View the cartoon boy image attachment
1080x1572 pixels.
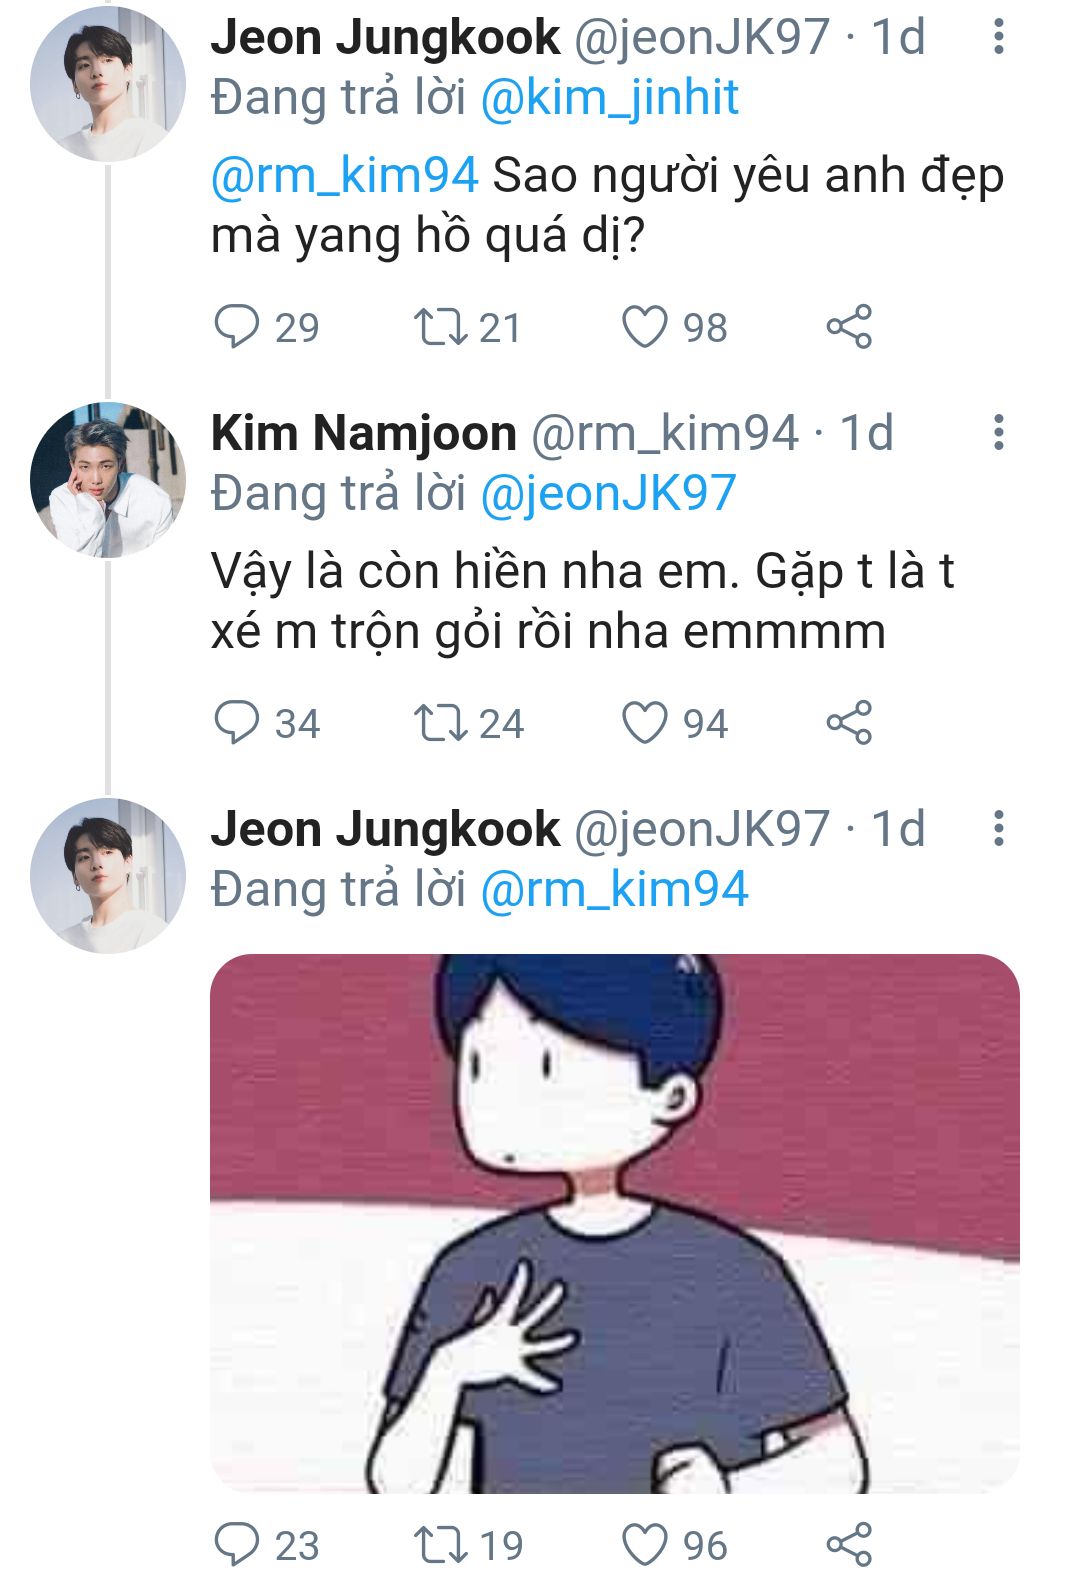coord(614,1222)
